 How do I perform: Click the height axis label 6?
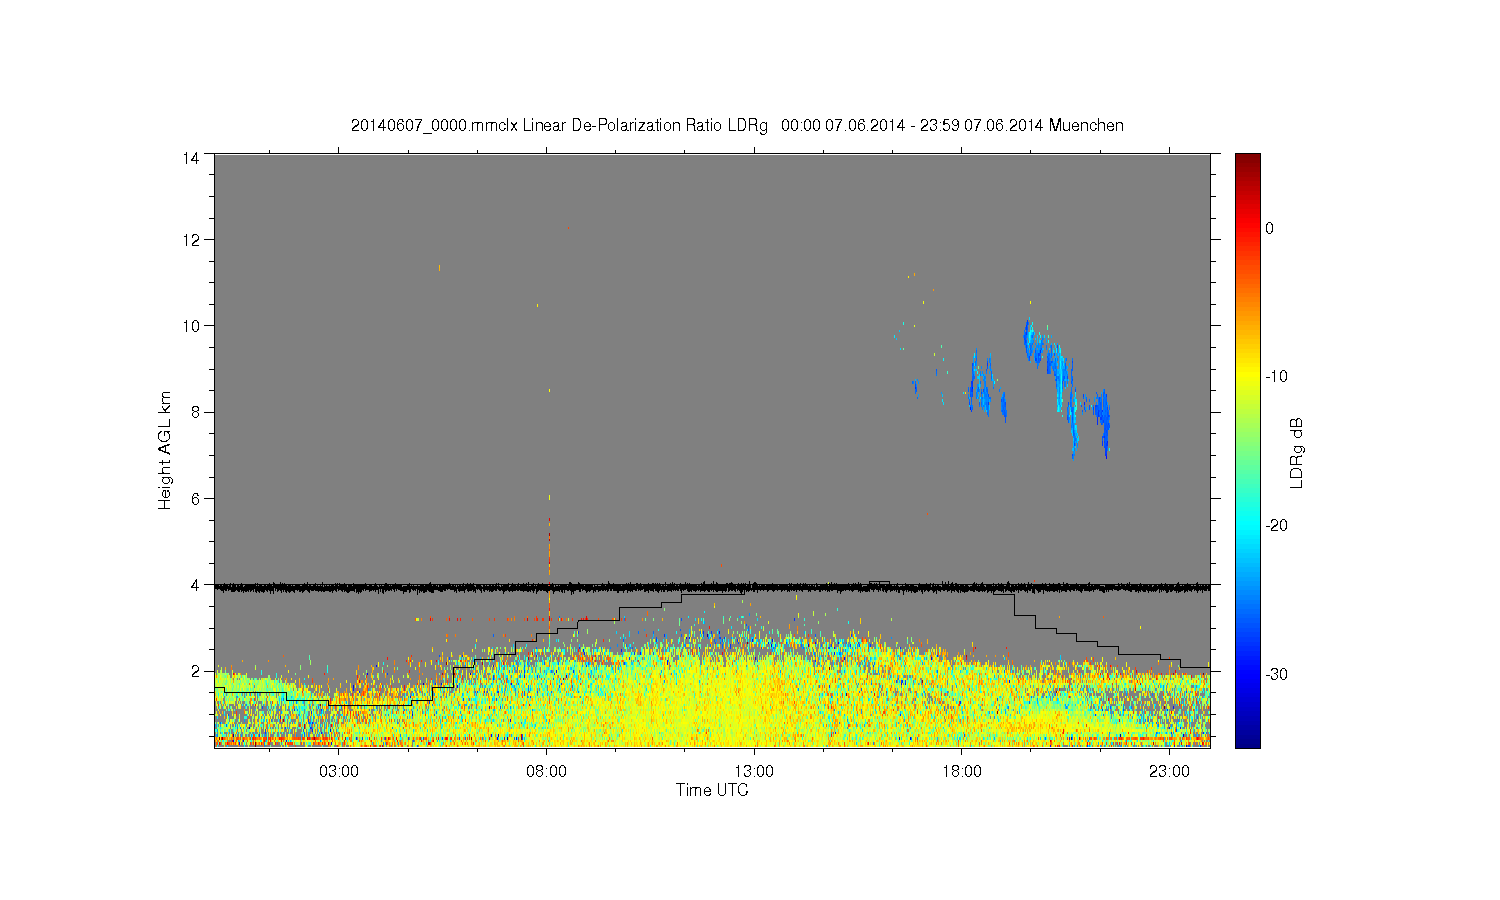[195, 498]
